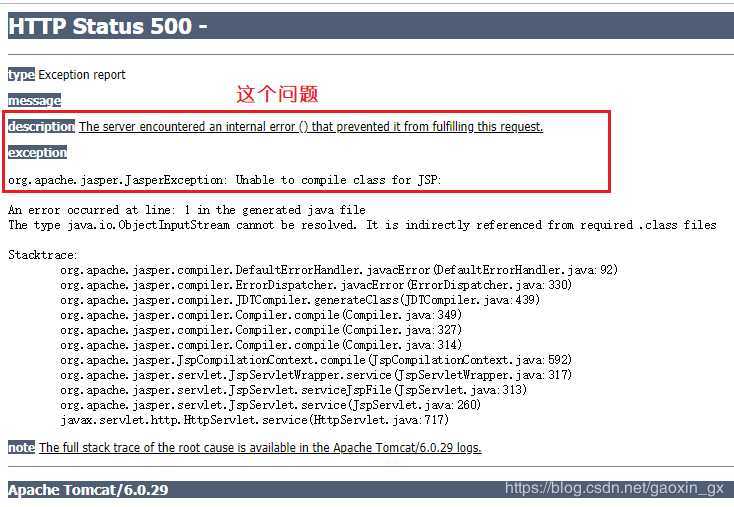Click the JspCompilationContext.compile stack line
Screen dimensions: 734x507
(x=316, y=360)
